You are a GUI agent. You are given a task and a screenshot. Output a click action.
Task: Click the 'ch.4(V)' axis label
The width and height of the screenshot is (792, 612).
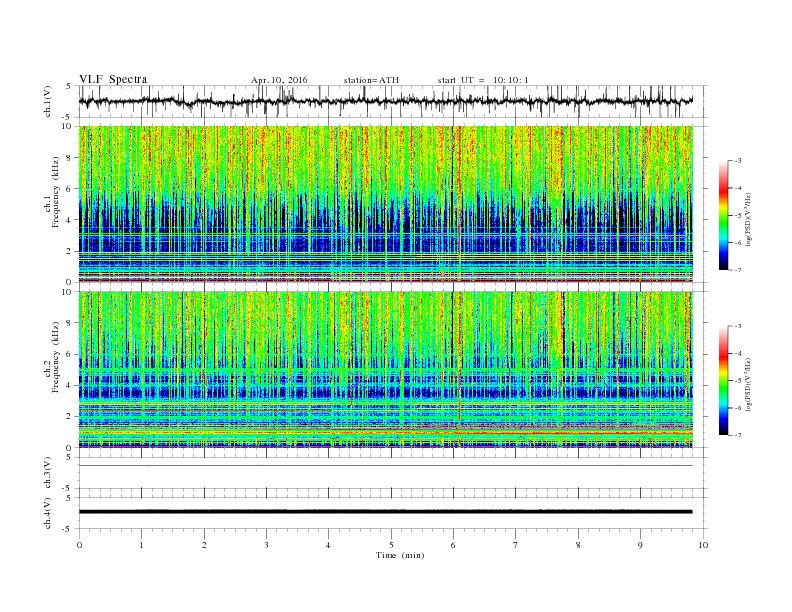[48, 513]
